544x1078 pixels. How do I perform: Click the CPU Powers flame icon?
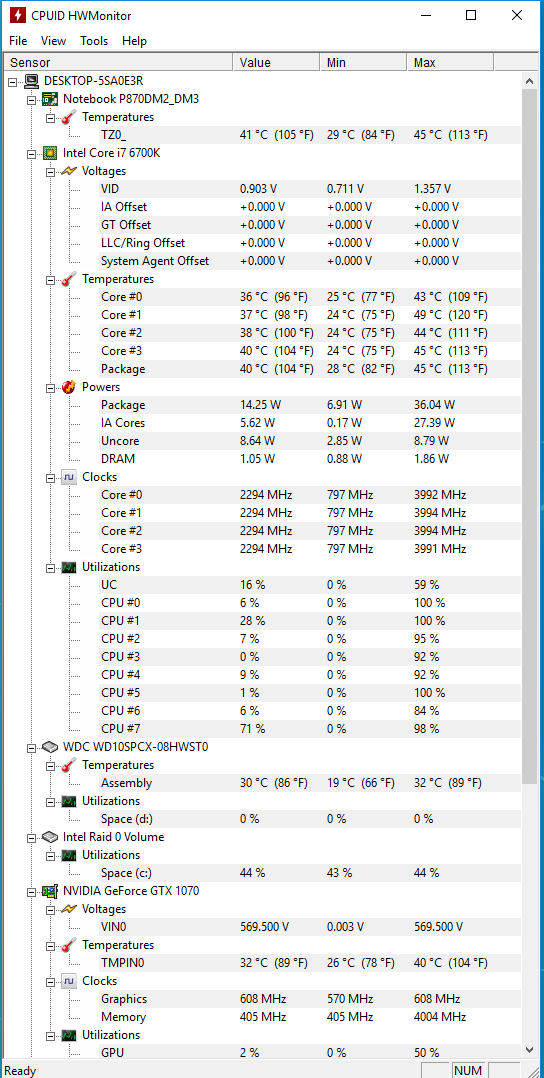[x=69, y=387]
